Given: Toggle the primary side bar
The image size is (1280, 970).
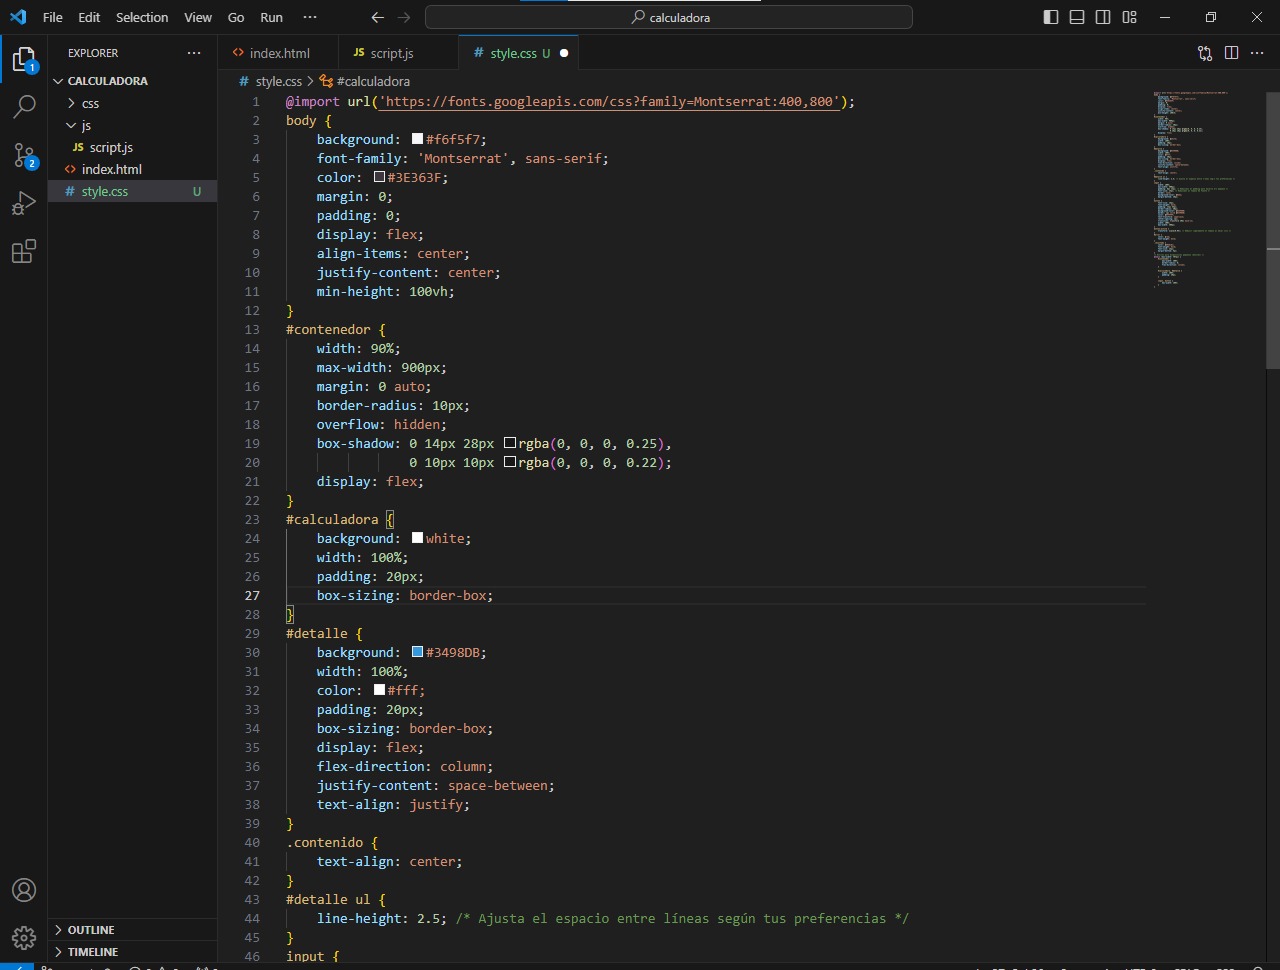Looking at the screenshot, I should click(1051, 17).
